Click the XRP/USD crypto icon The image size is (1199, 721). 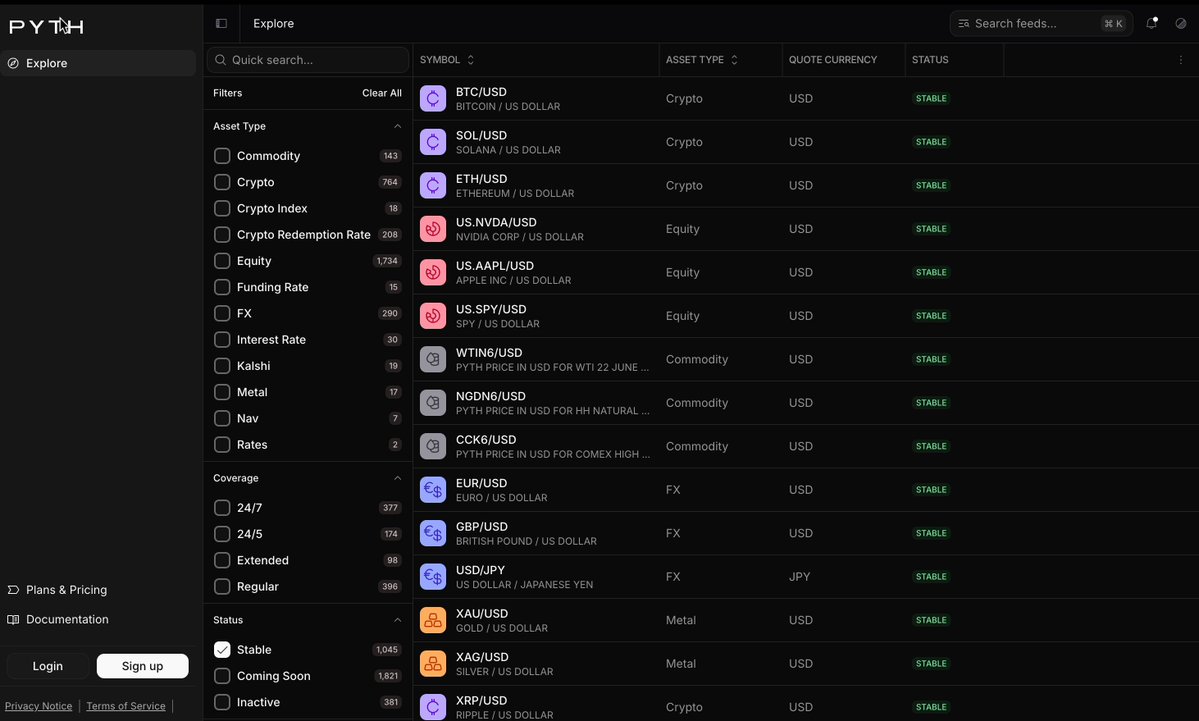(433, 707)
